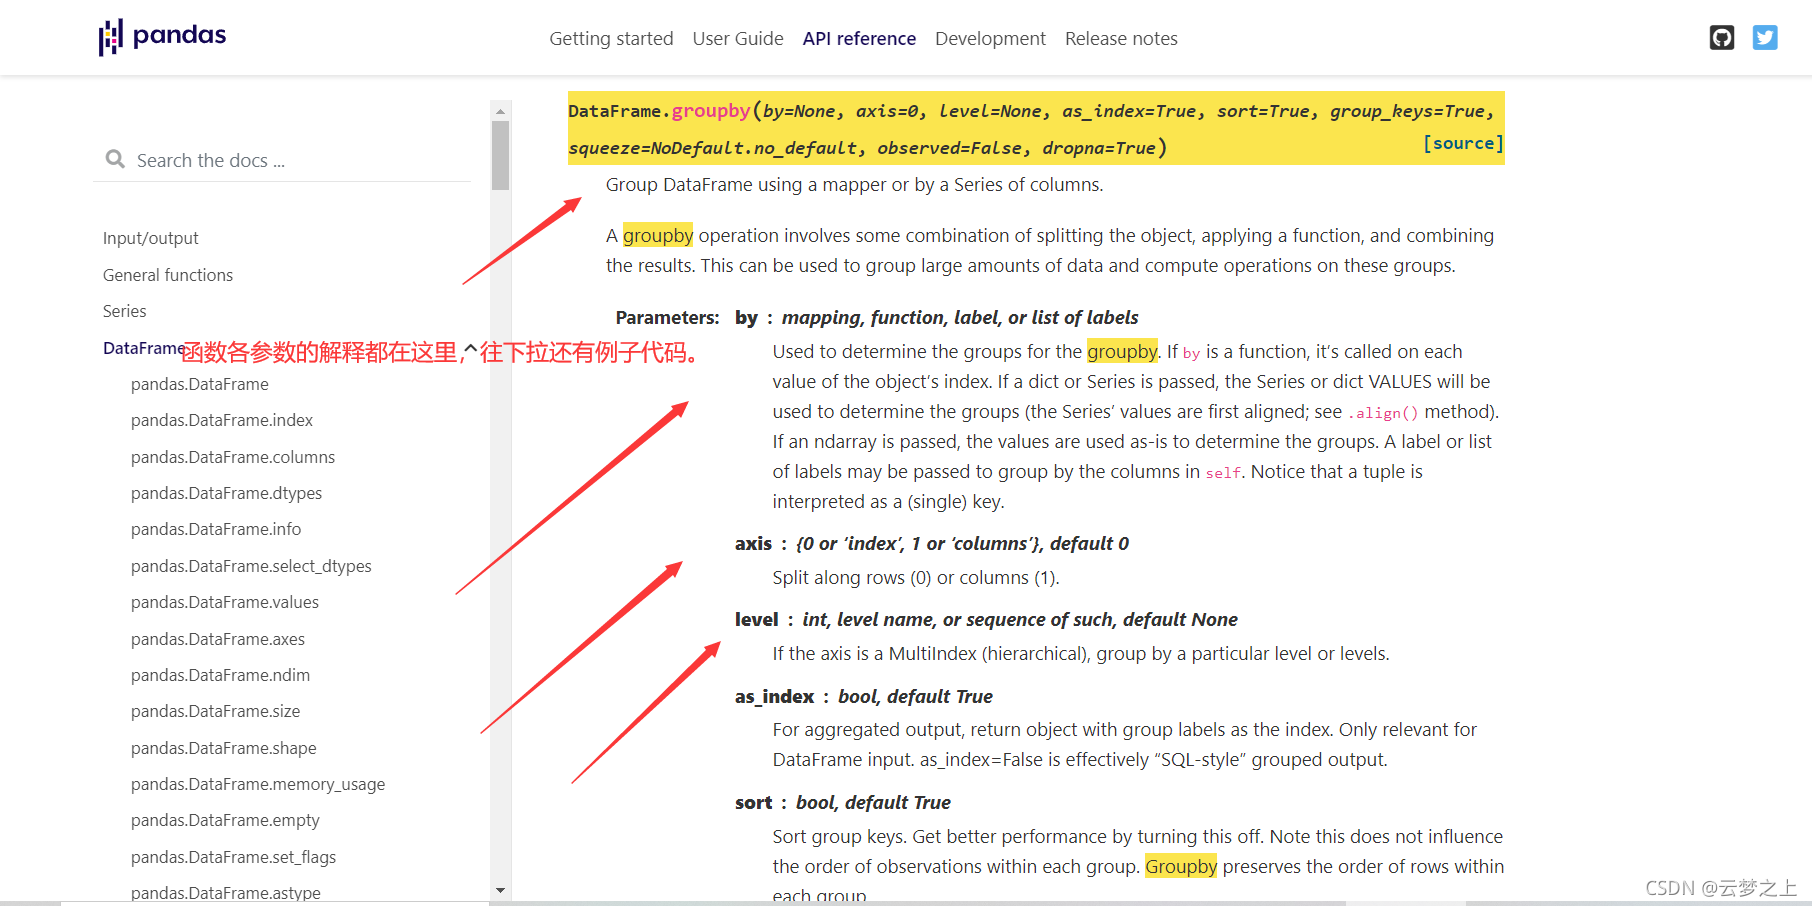This screenshot has width=1812, height=906.
Task: Open Input/output in the sidebar
Action: coord(151,238)
